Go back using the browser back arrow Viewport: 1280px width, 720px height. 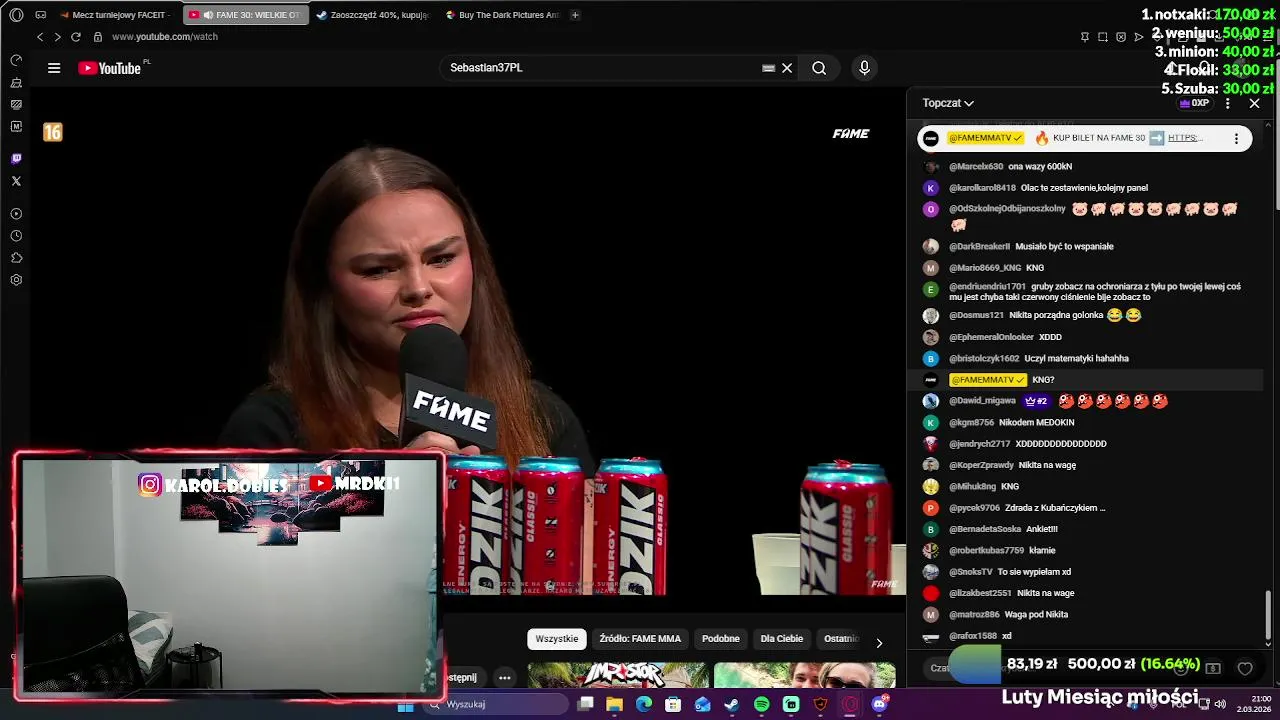click(x=40, y=37)
